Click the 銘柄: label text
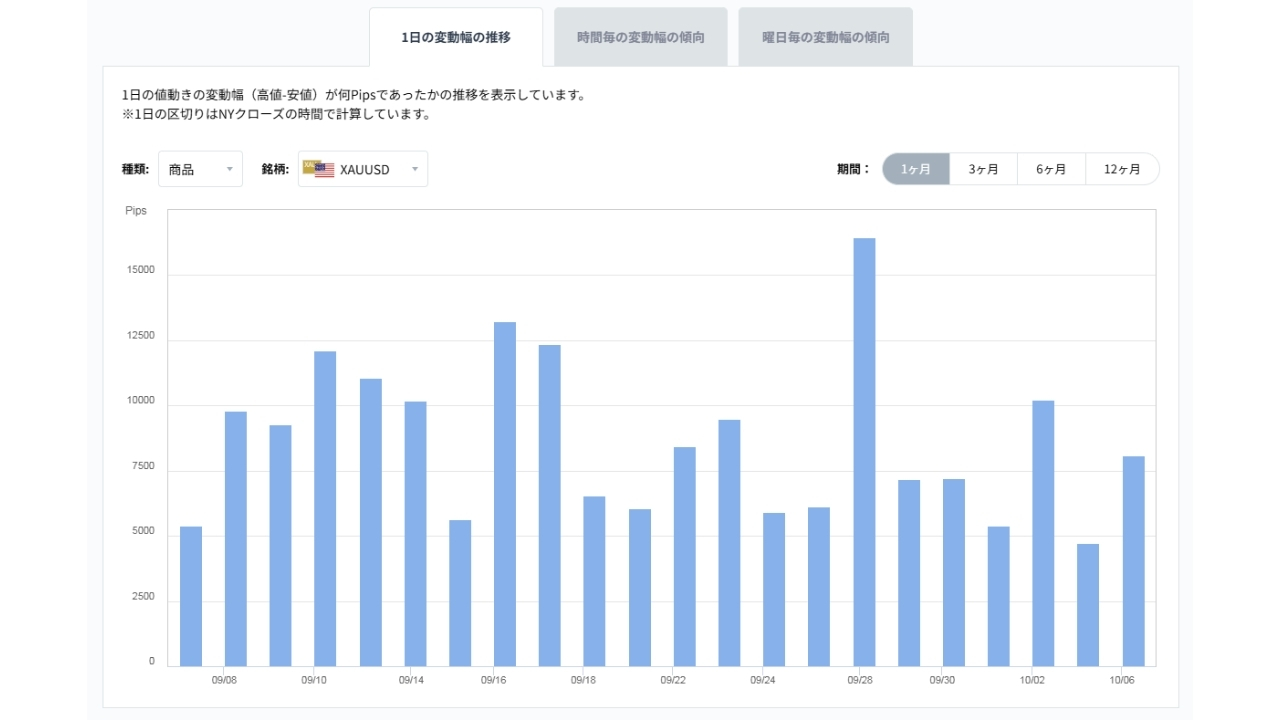 click(275, 169)
